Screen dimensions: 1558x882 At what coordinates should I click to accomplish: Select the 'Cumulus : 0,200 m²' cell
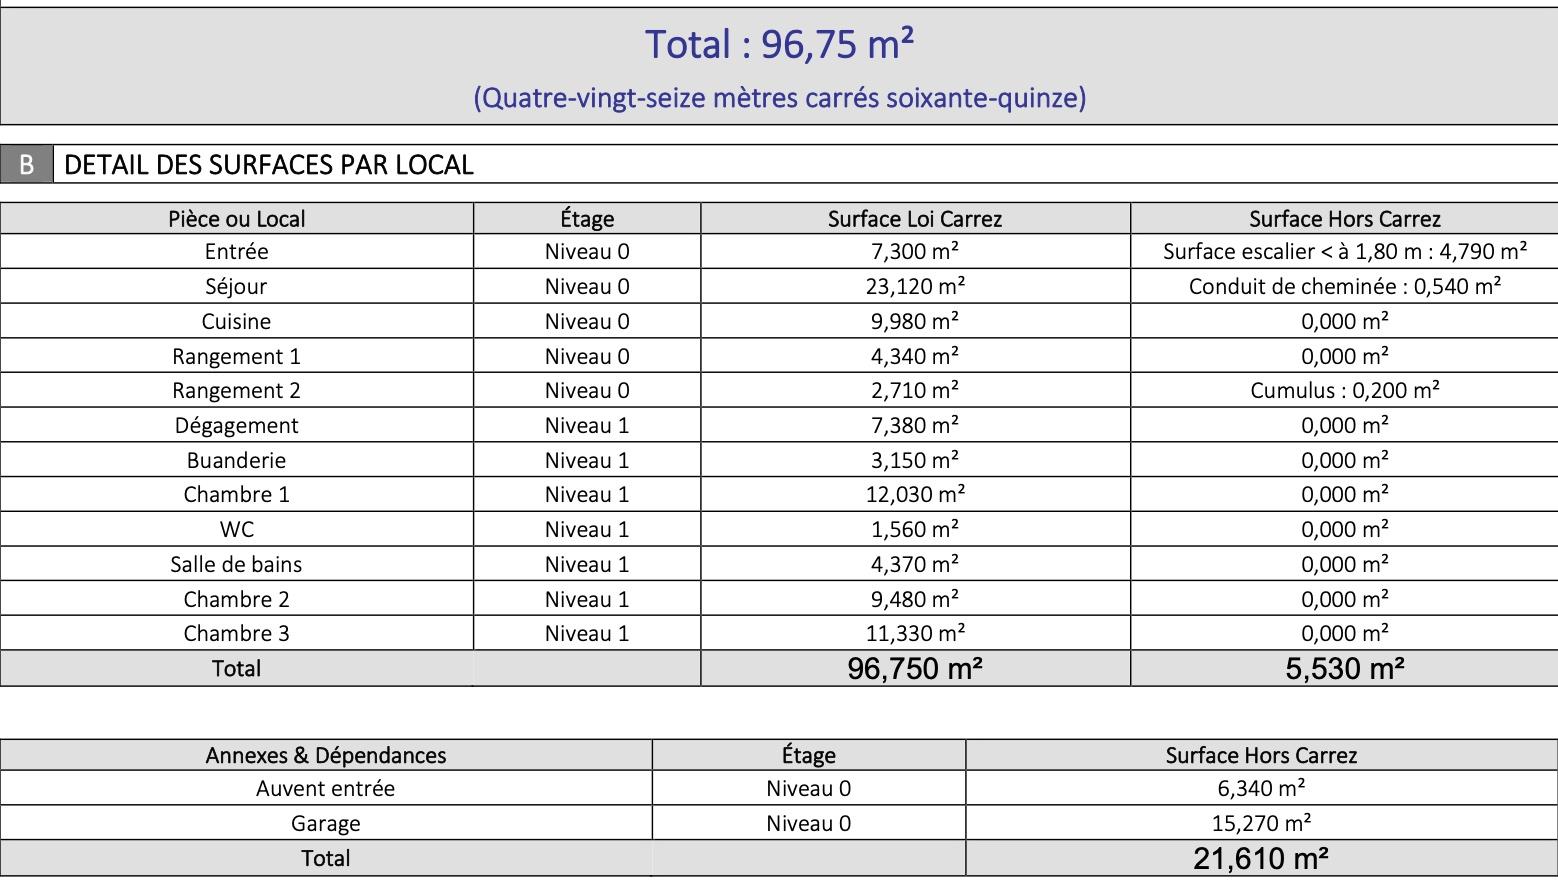(x=1345, y=391)
